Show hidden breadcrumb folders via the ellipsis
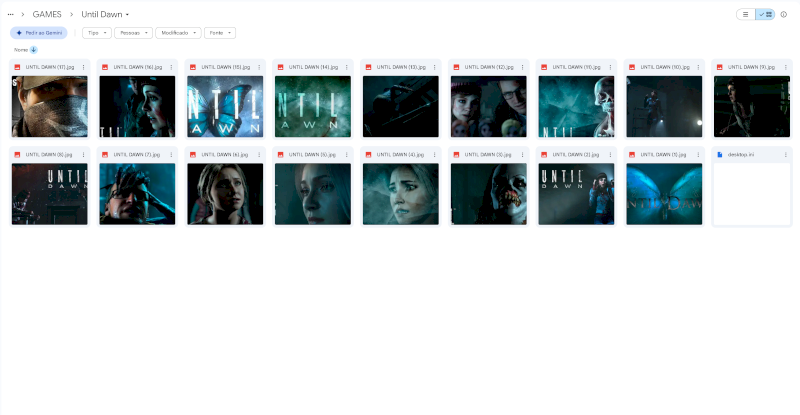800x415 pixels. (x=10, y=14)
